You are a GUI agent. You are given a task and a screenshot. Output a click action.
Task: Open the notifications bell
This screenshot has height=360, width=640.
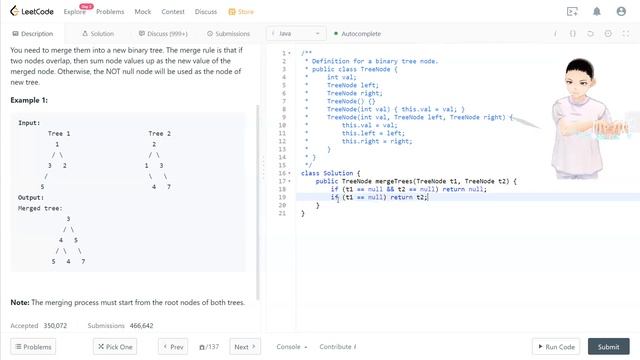(x=597, y=11)
